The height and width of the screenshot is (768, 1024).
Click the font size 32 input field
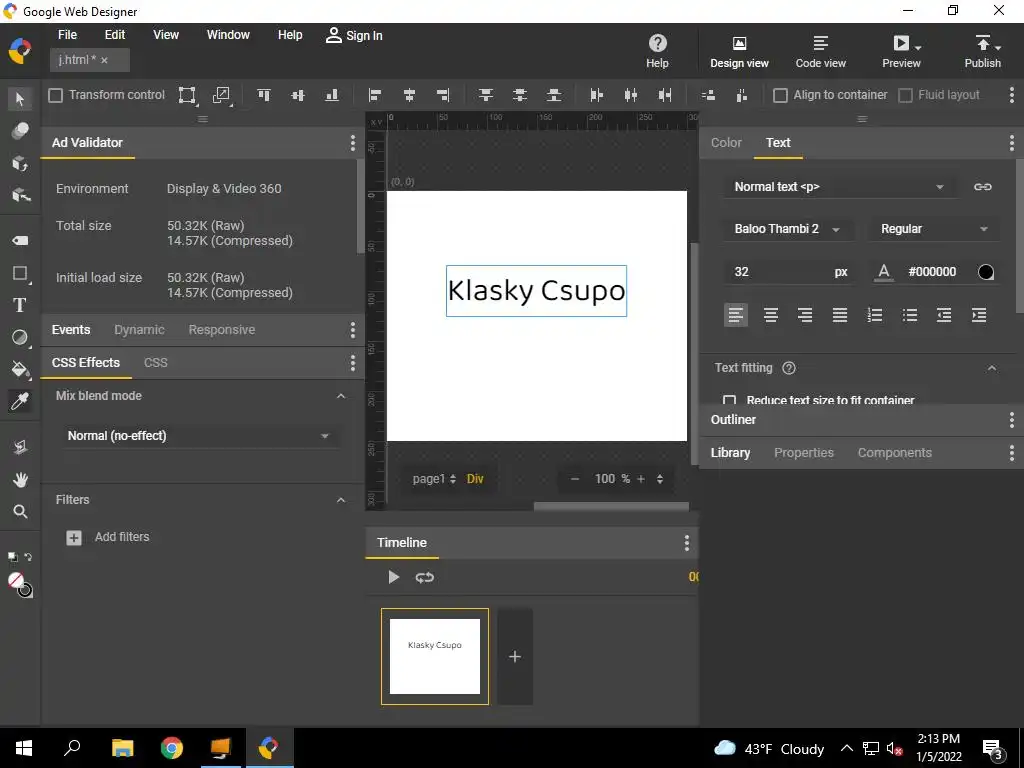(x=790, y=272)
